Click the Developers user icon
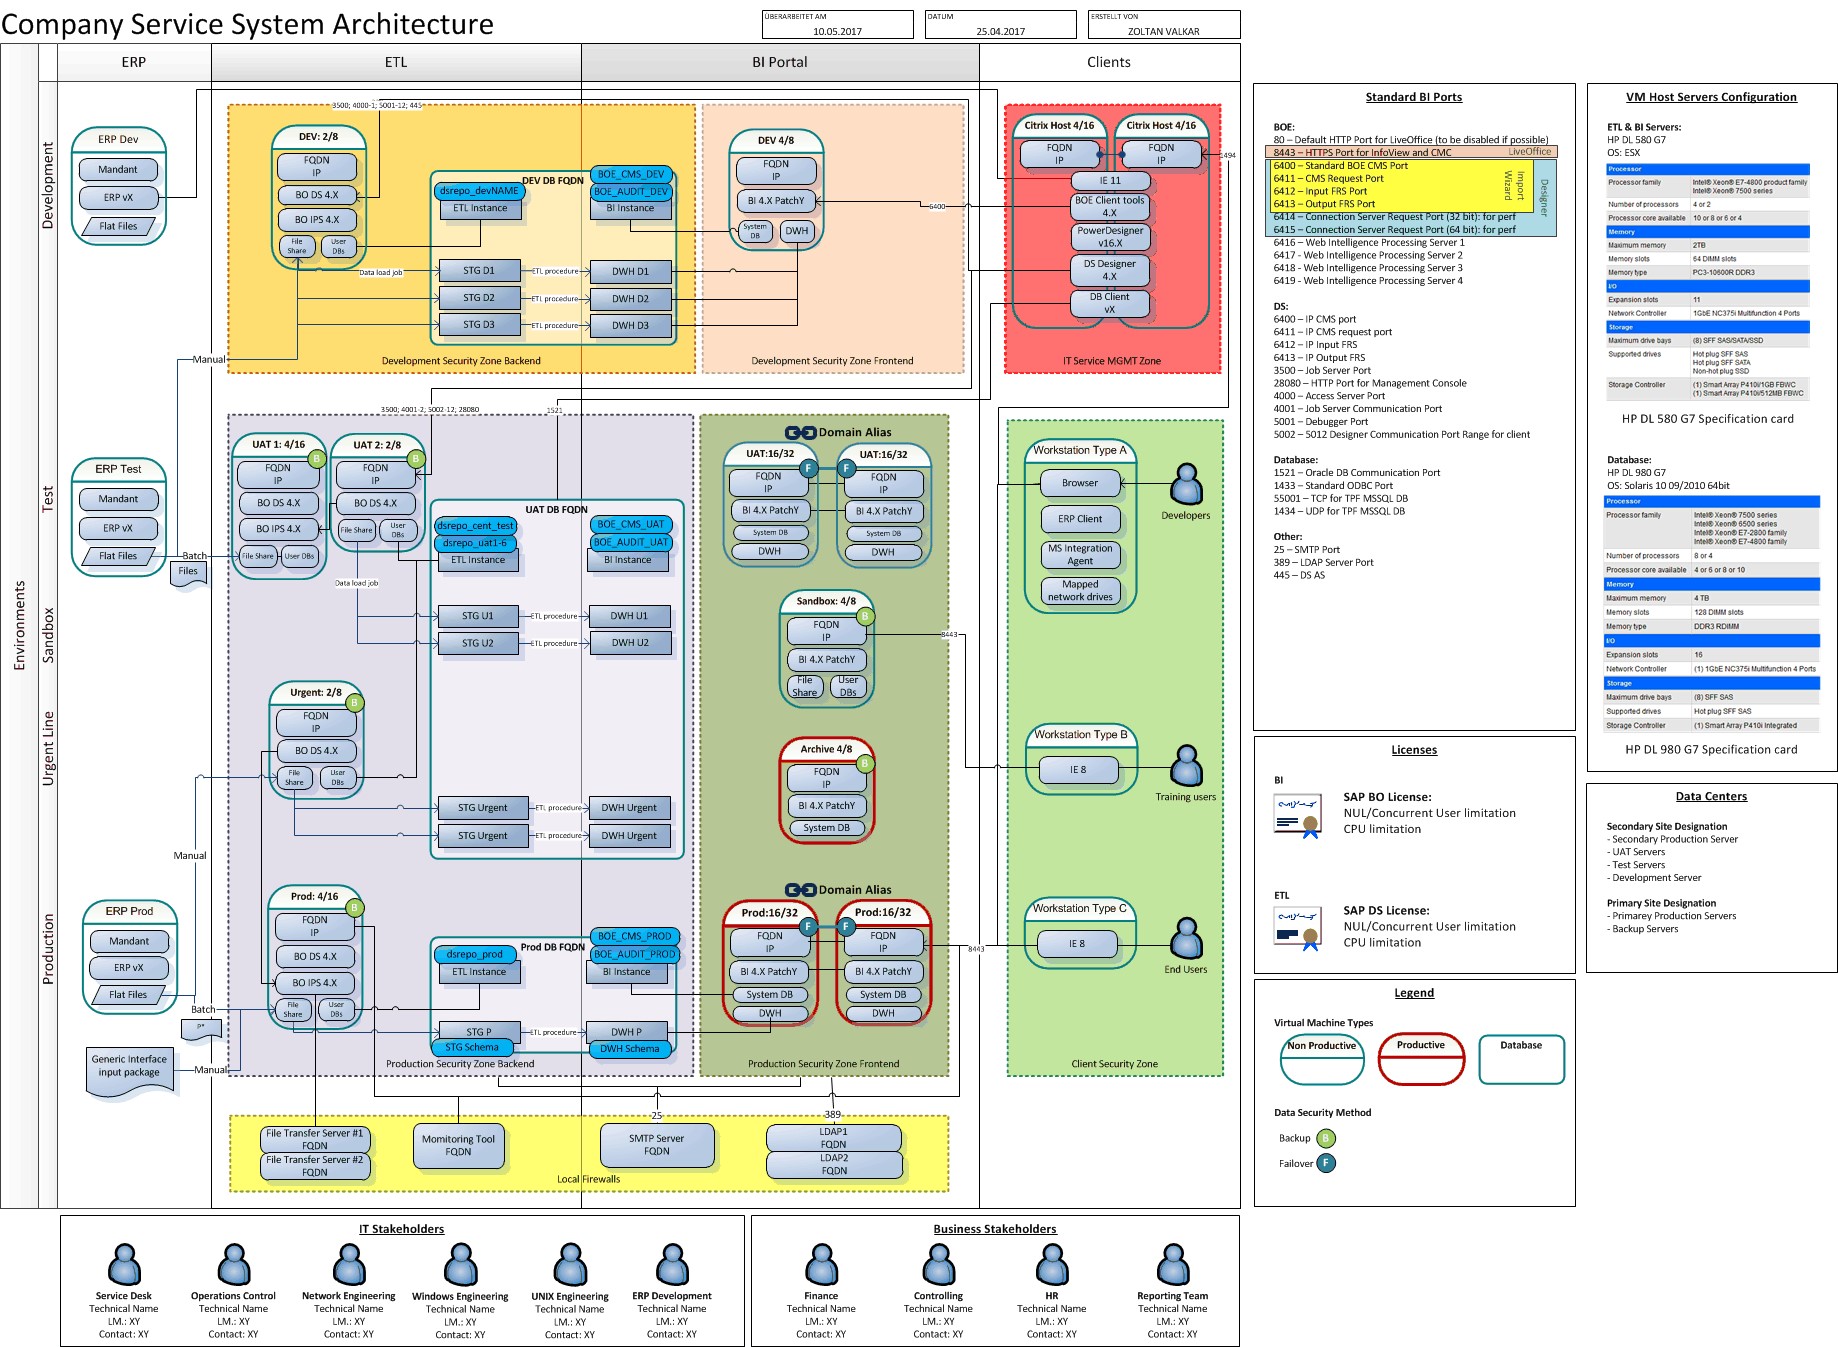 point(1186,484)
